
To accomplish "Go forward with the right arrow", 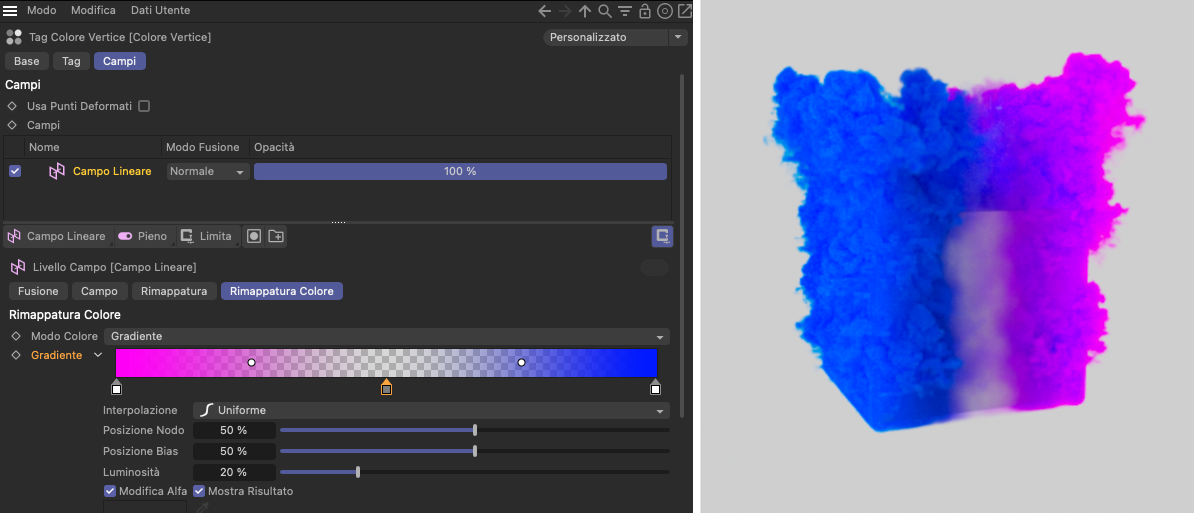I will tap(564, 11).
